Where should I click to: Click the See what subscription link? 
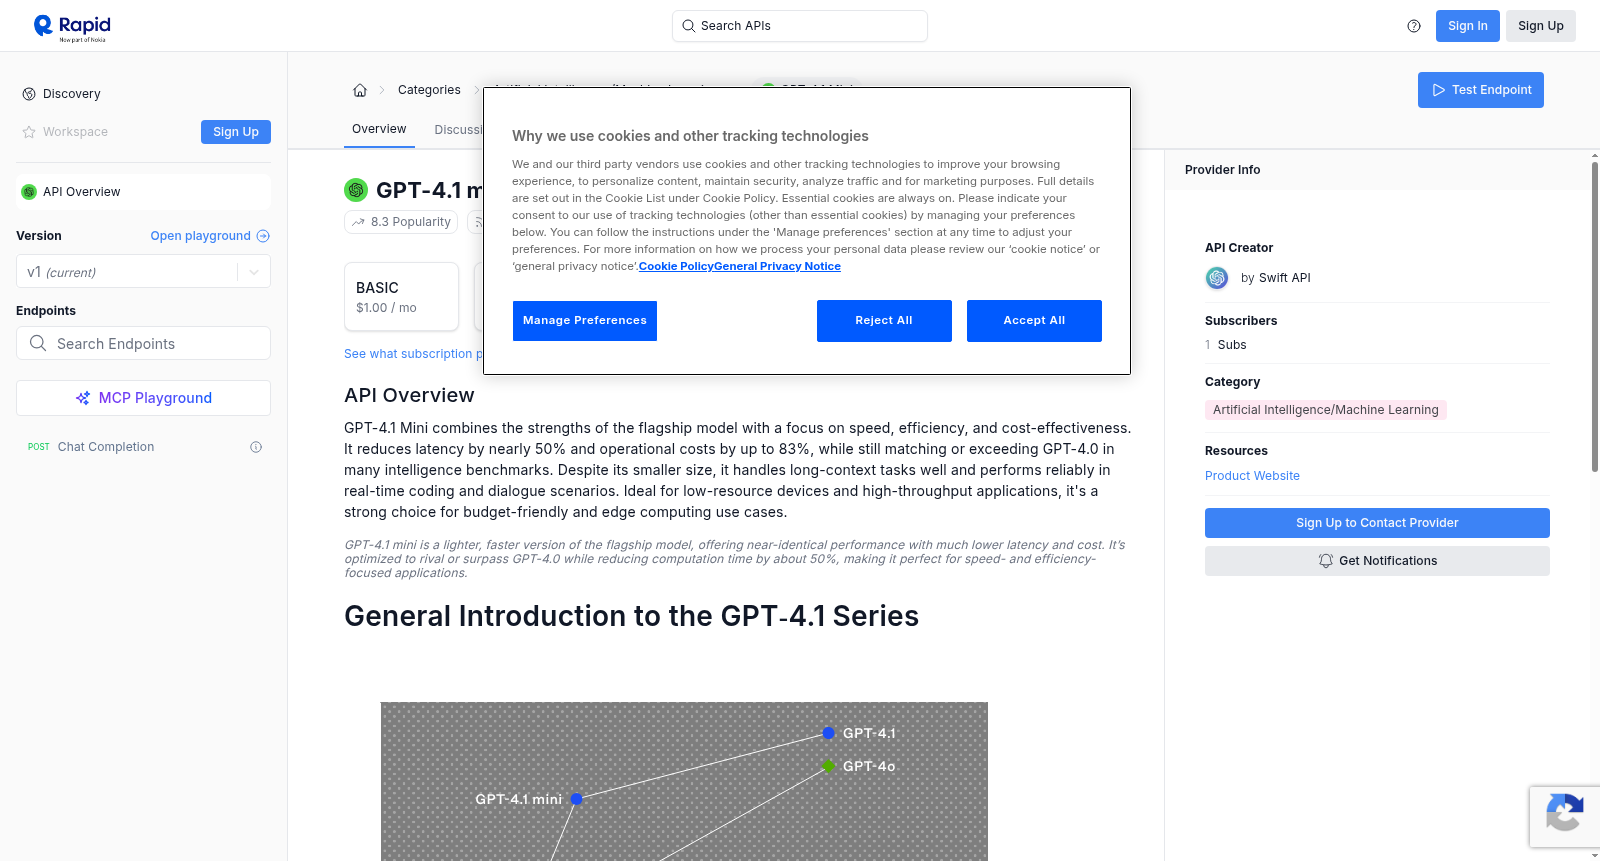click(x=413, y=354)
